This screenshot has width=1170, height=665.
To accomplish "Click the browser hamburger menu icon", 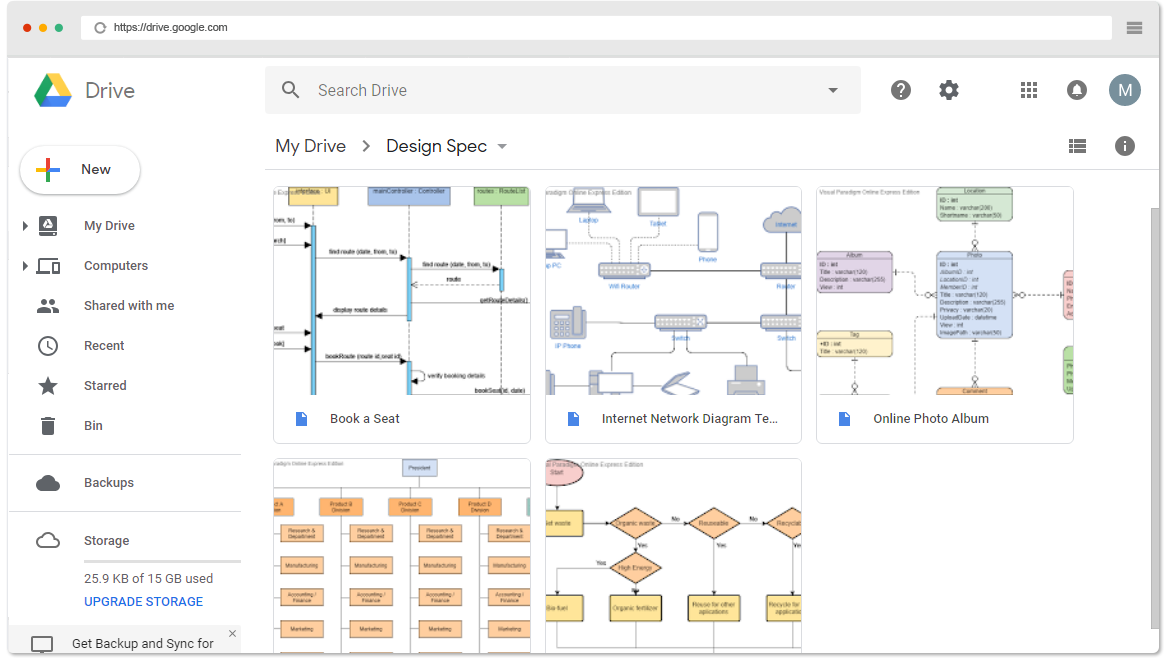I will click(x=1134, y=28).
